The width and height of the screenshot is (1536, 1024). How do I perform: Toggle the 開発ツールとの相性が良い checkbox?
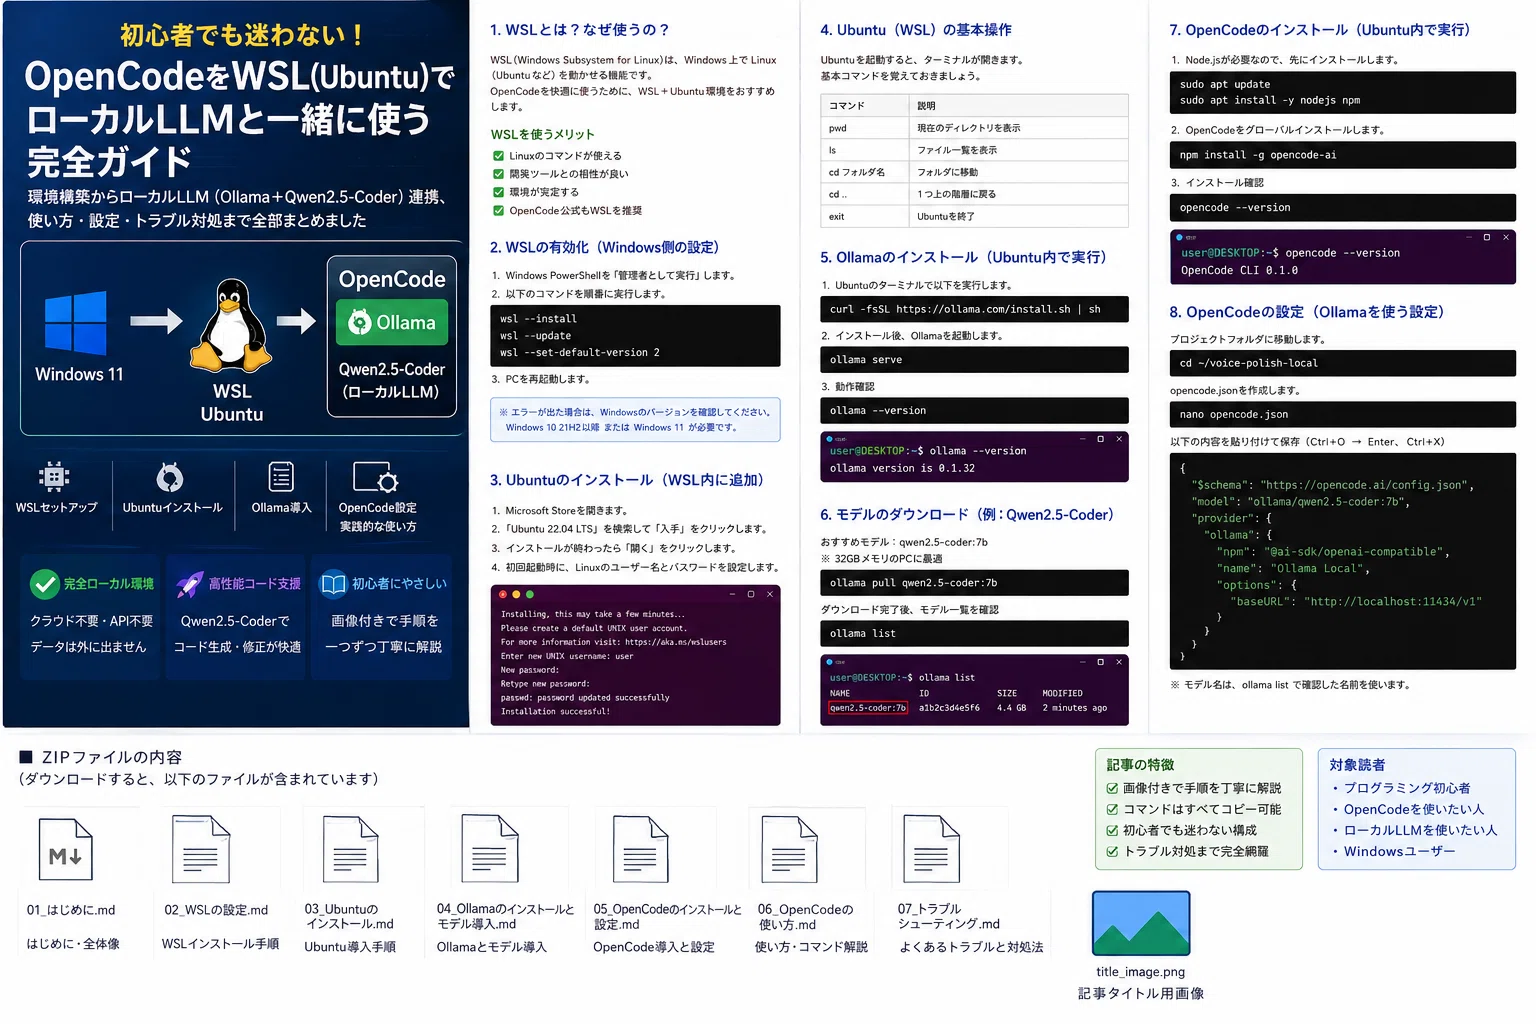498,174
